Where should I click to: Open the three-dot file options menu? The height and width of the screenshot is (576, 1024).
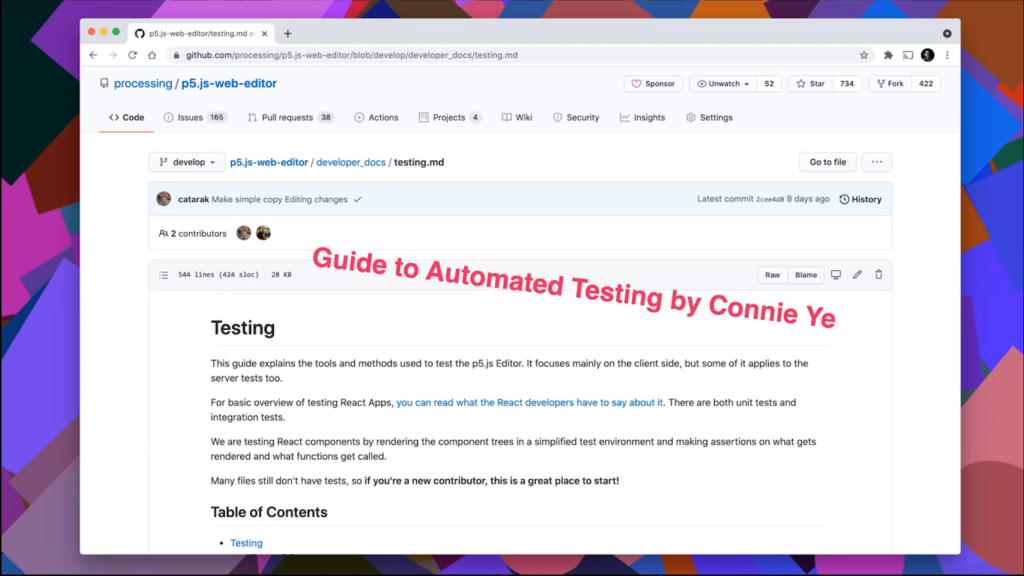tap(876, 162)
